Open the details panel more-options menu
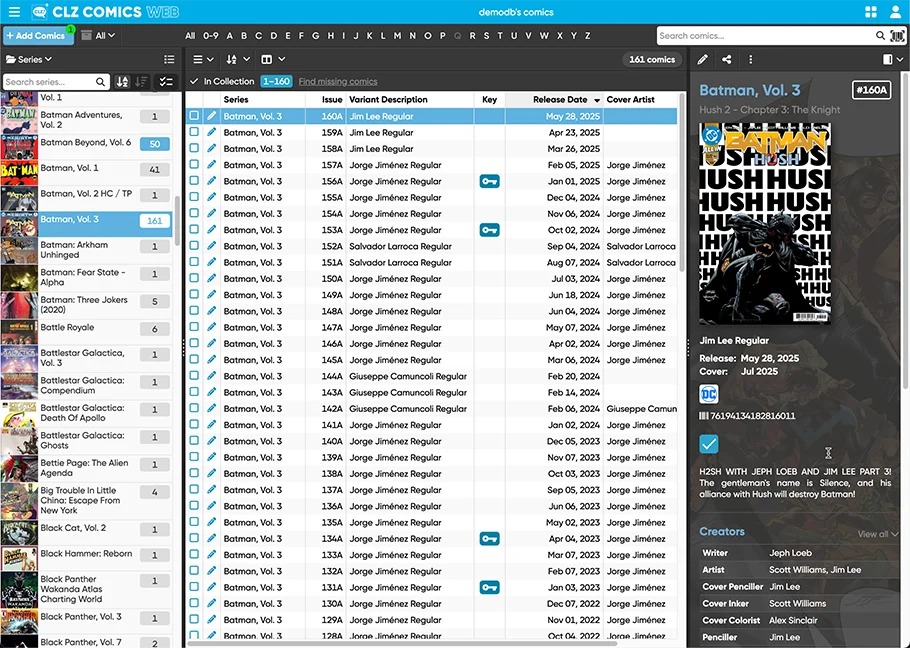Image resolution: width=910 pixels, height=648 pixels. coord(750,59)
